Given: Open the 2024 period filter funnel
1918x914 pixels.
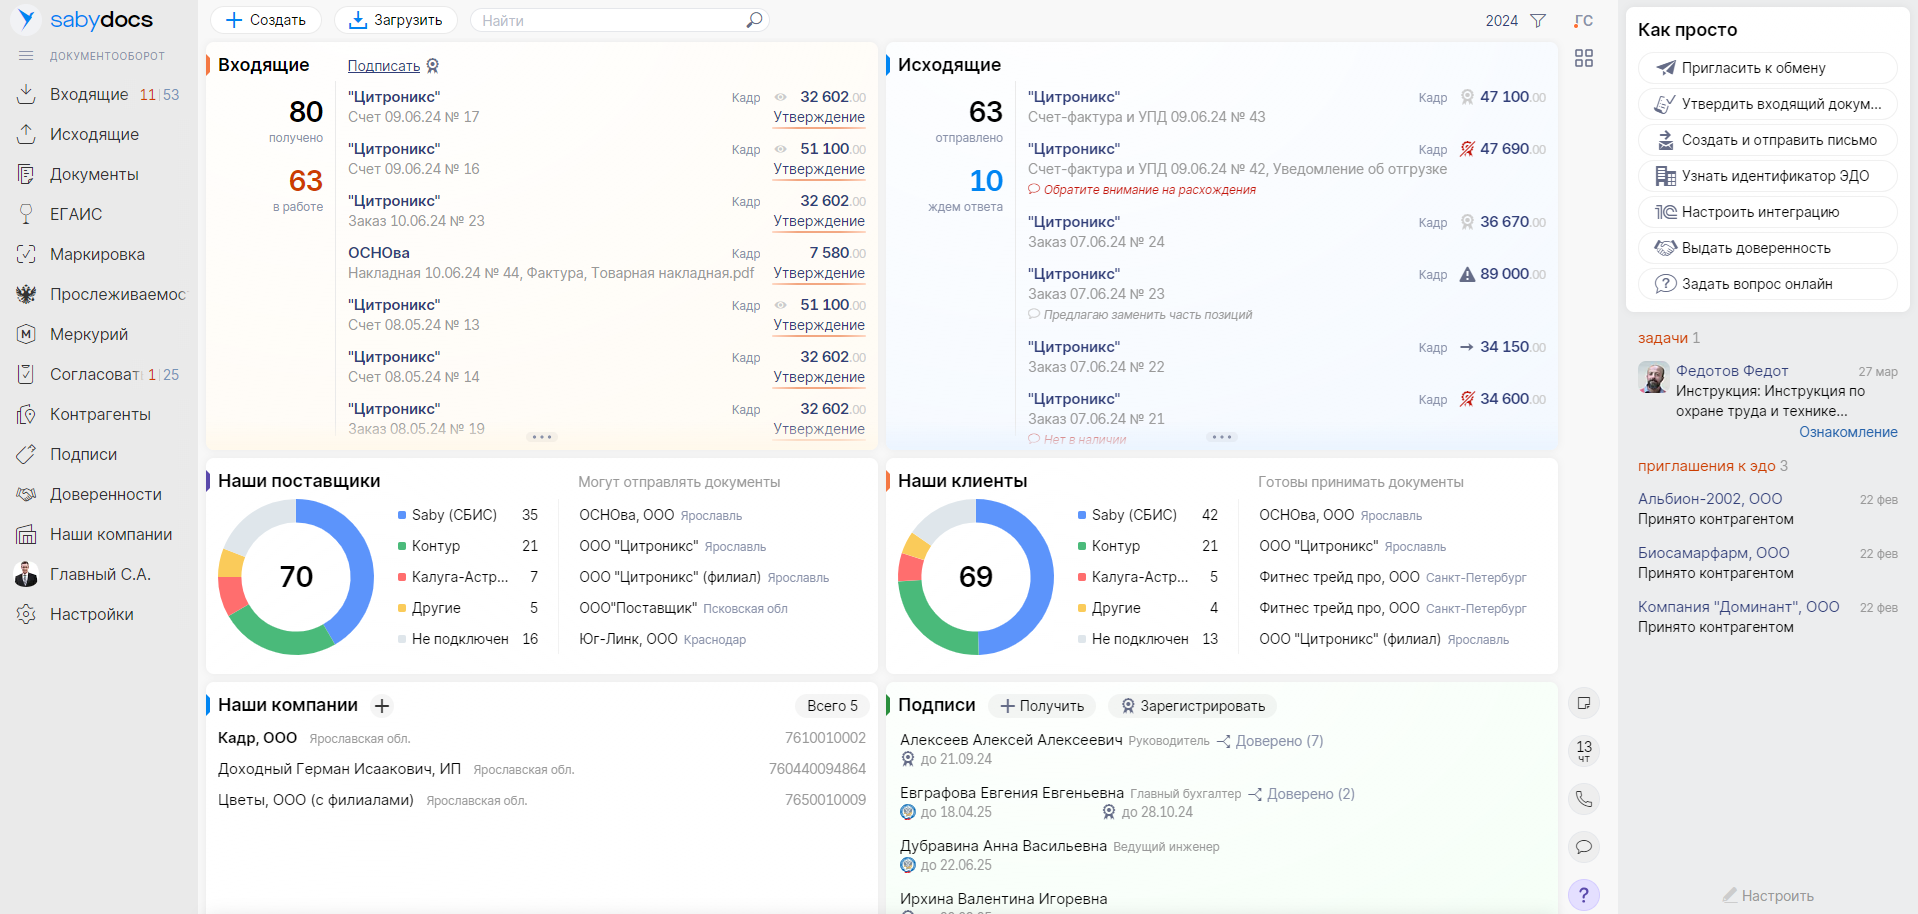Looking at the screenshot, I should [1538, 21].
